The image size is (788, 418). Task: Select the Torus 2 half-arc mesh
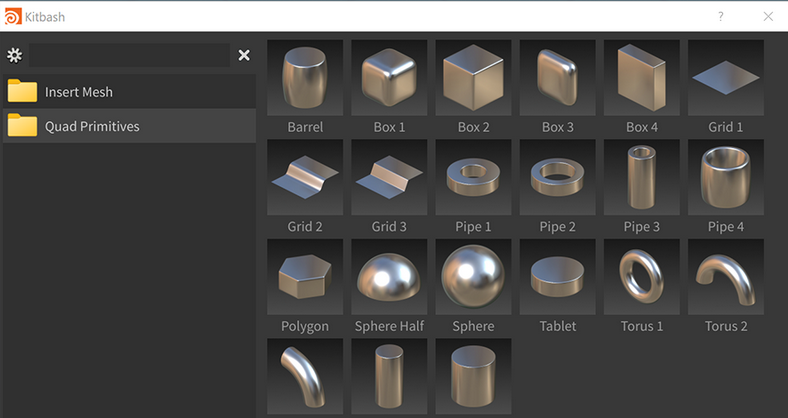[725, 276]
